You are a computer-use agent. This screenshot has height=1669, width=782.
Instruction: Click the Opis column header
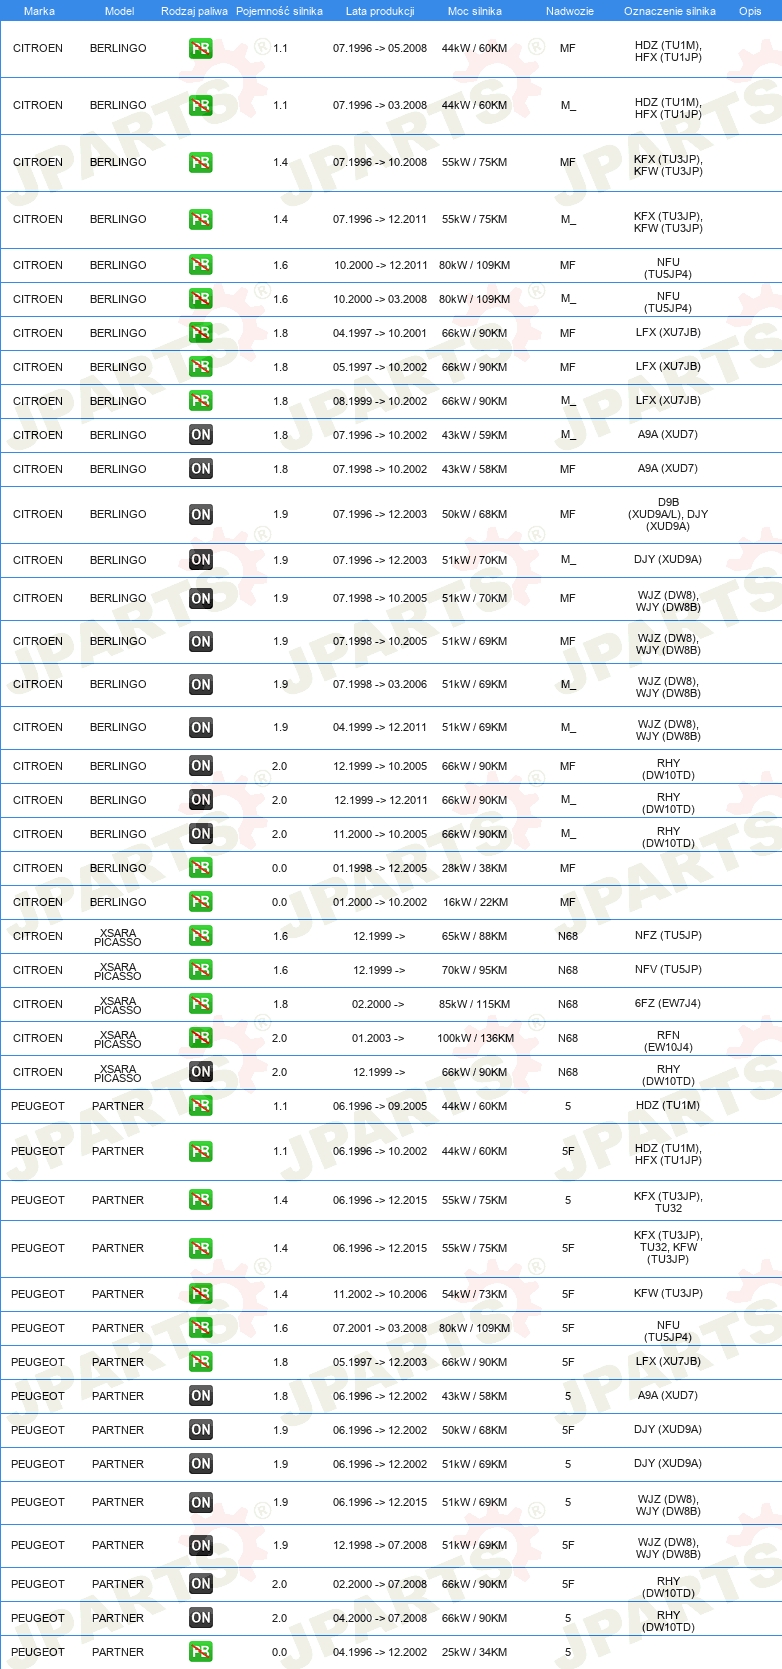pyautogui.click(x=750, y=11)
